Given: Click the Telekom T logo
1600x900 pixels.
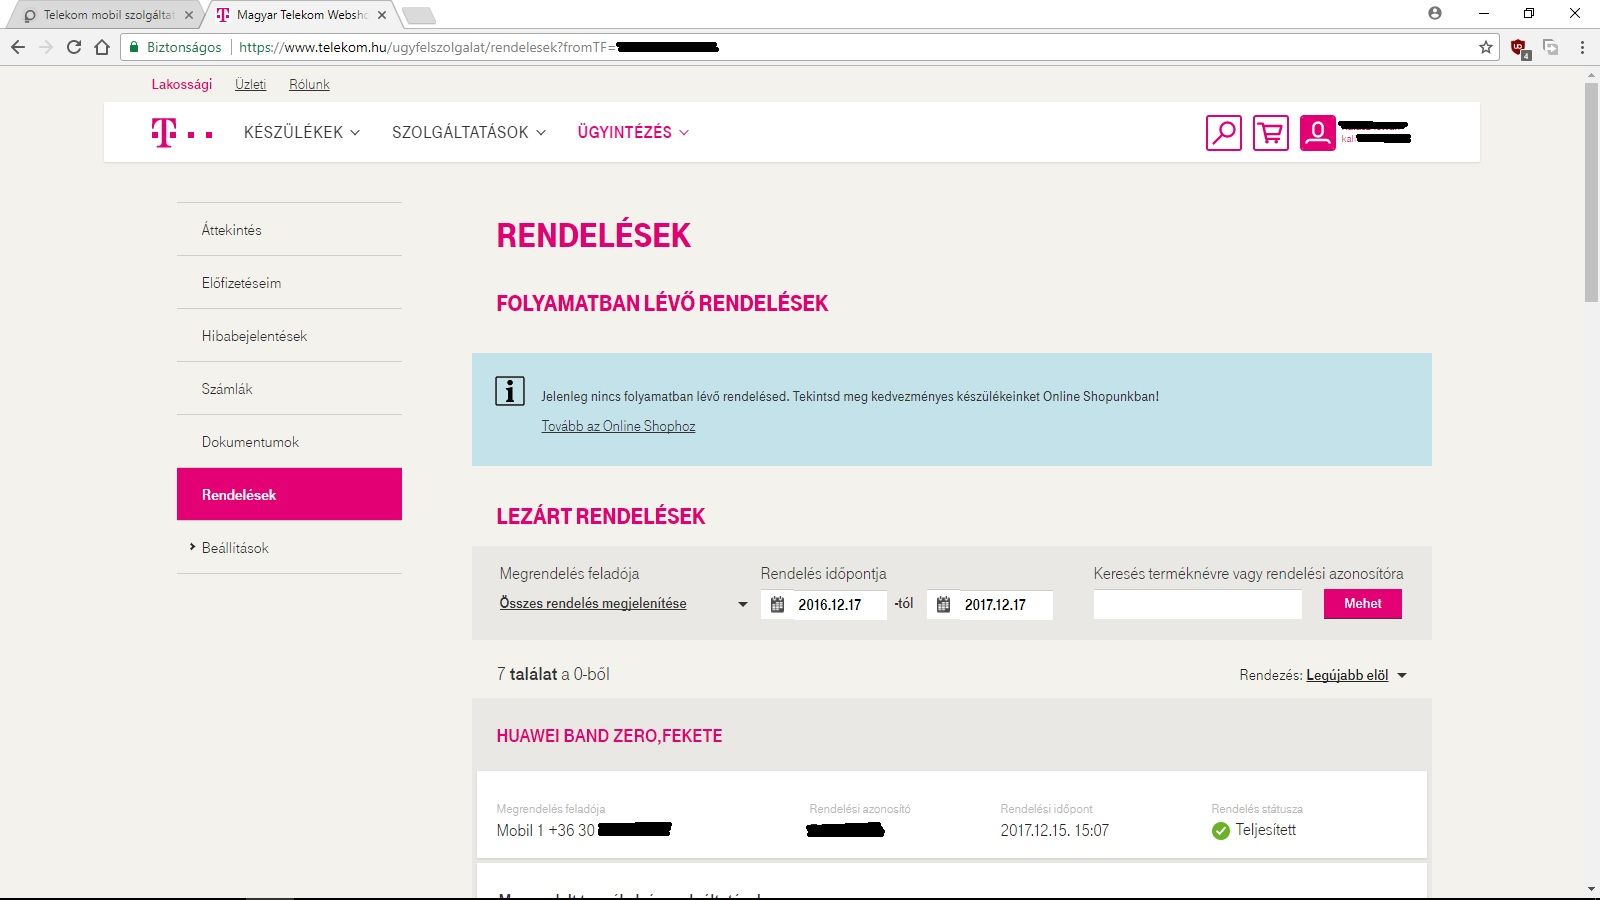Looking at the screenshot, I should click(x=182, y=132).
